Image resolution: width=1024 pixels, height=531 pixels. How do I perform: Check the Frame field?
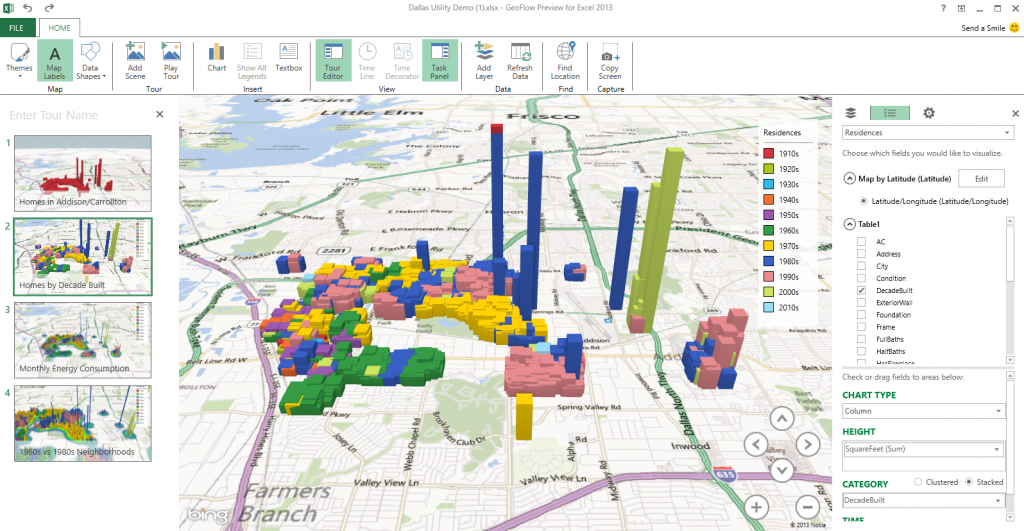(861, 327)
